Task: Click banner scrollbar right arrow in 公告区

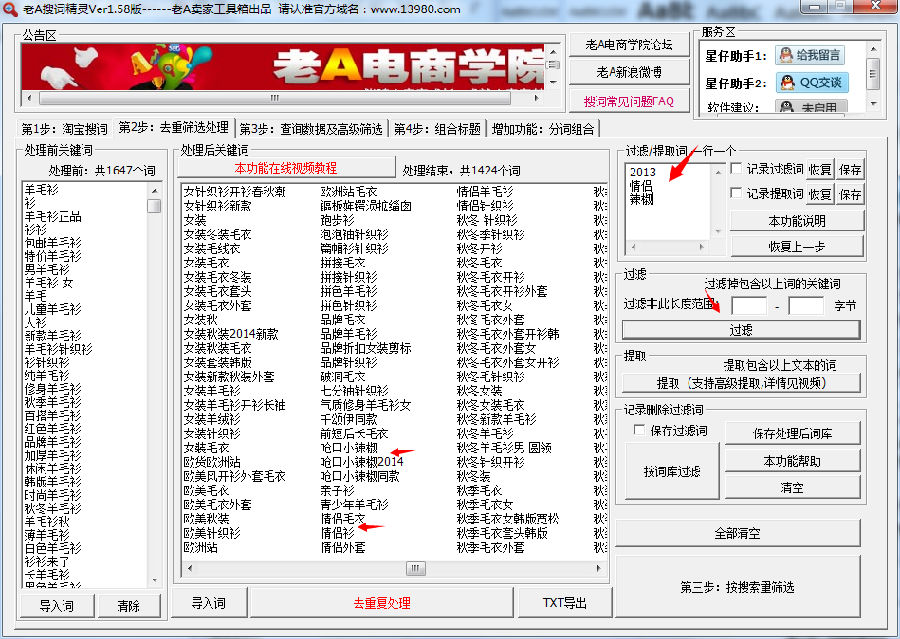Action: coord(536,98)
